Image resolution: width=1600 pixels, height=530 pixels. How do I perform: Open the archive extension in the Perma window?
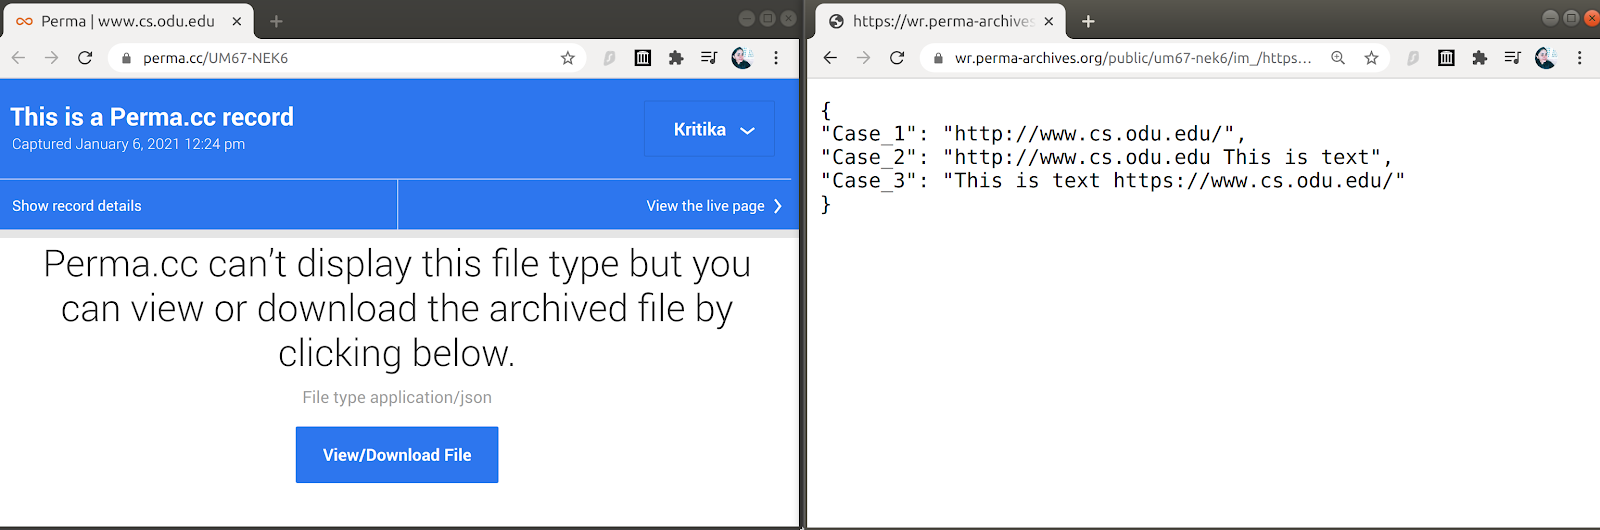click(x=643, y=58)
